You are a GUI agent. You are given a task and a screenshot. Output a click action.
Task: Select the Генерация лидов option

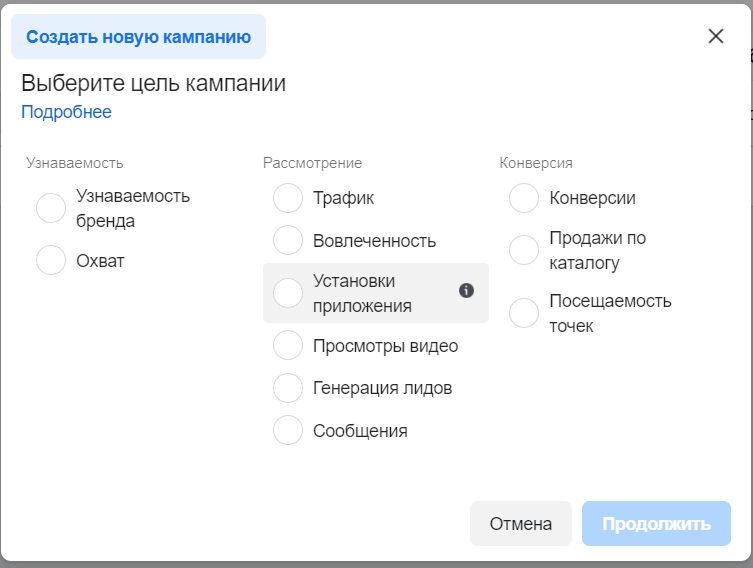288,387
